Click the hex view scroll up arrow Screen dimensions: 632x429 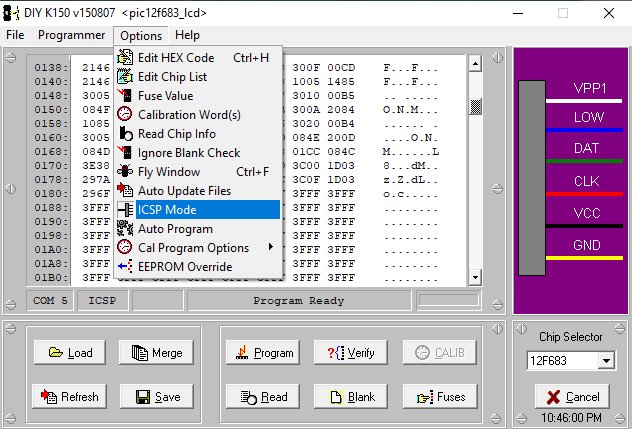(476, 64)
